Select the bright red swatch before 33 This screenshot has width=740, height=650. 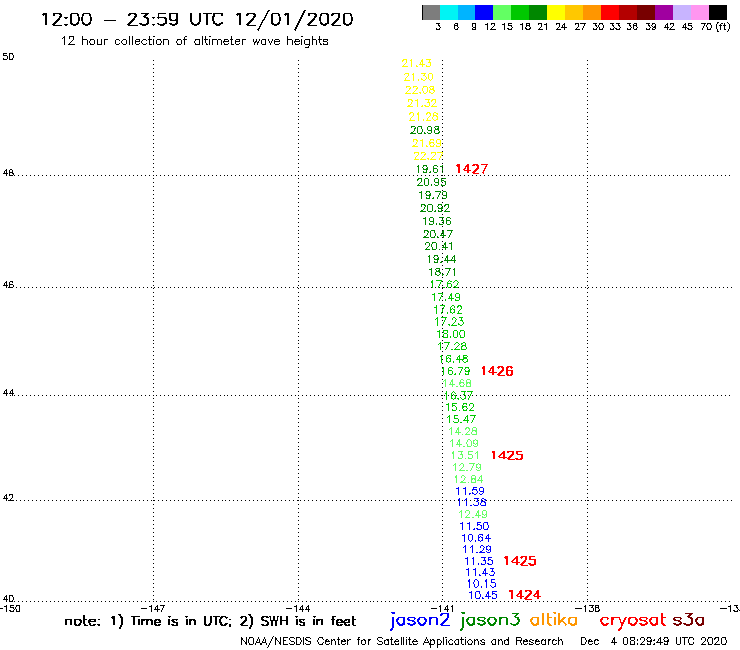click(x=610, y=12)
